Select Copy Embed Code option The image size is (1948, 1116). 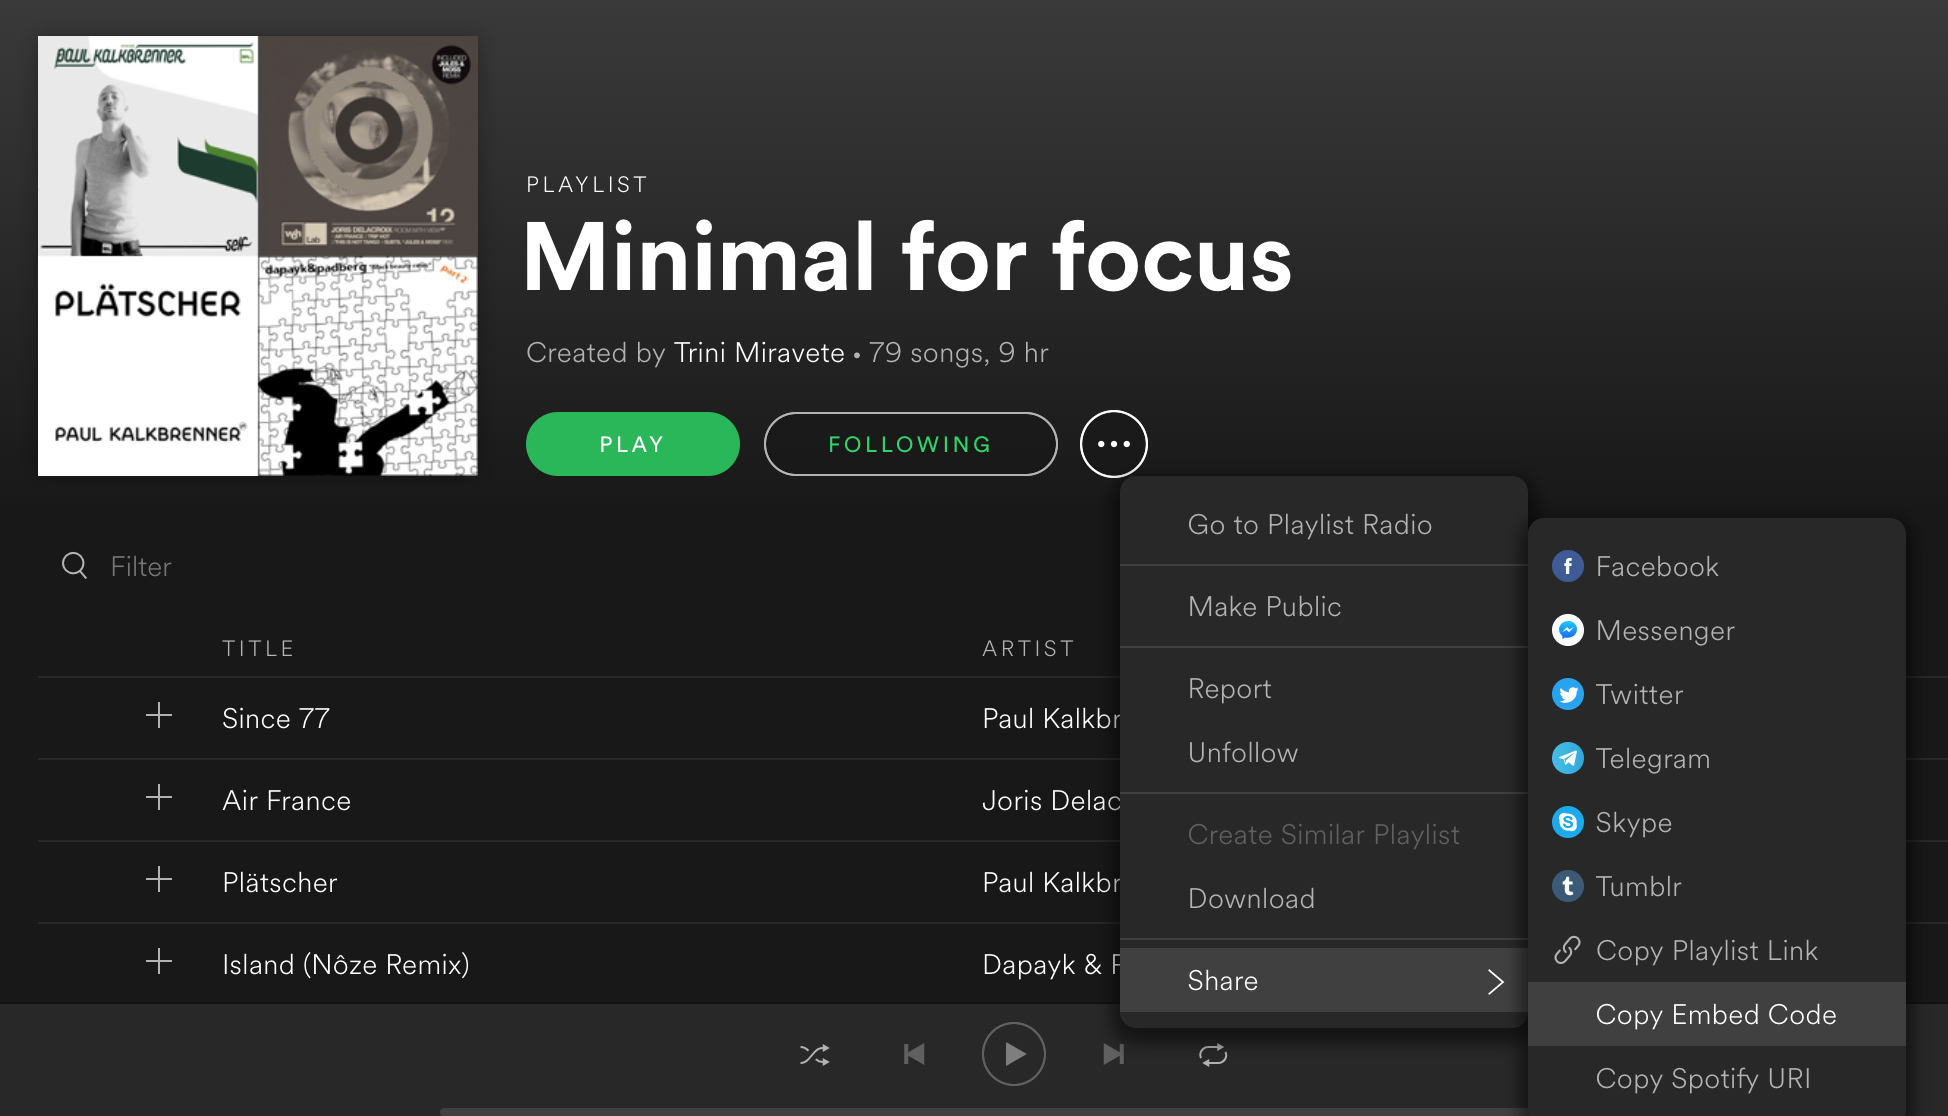(1716, 1015)
